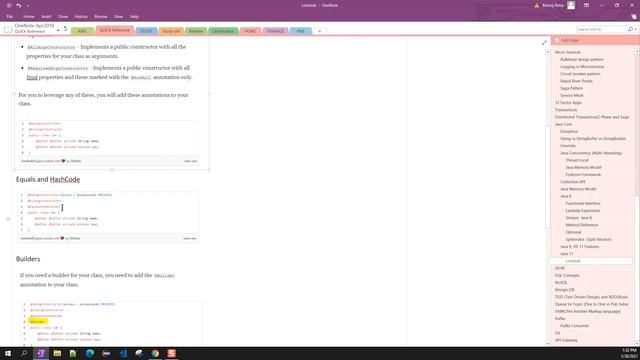Expand the OneNote-Apr2018 notebook dropdown
Viewport: 640px width, 360px height.
[x=58, y=30]
